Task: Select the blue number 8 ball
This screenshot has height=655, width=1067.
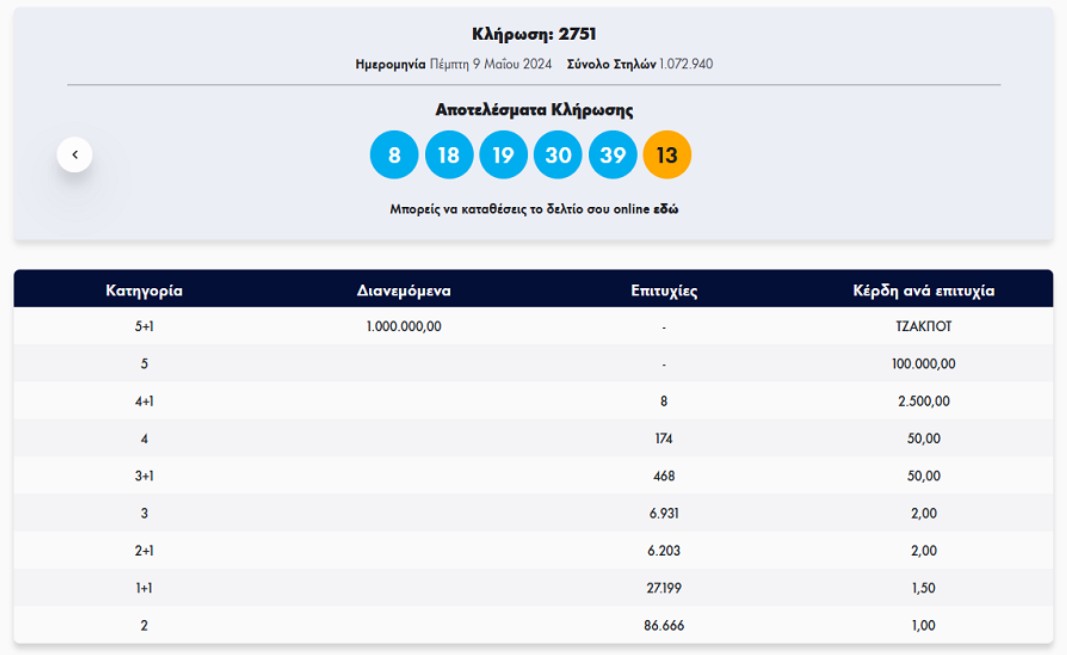Action: pos(394,155)
